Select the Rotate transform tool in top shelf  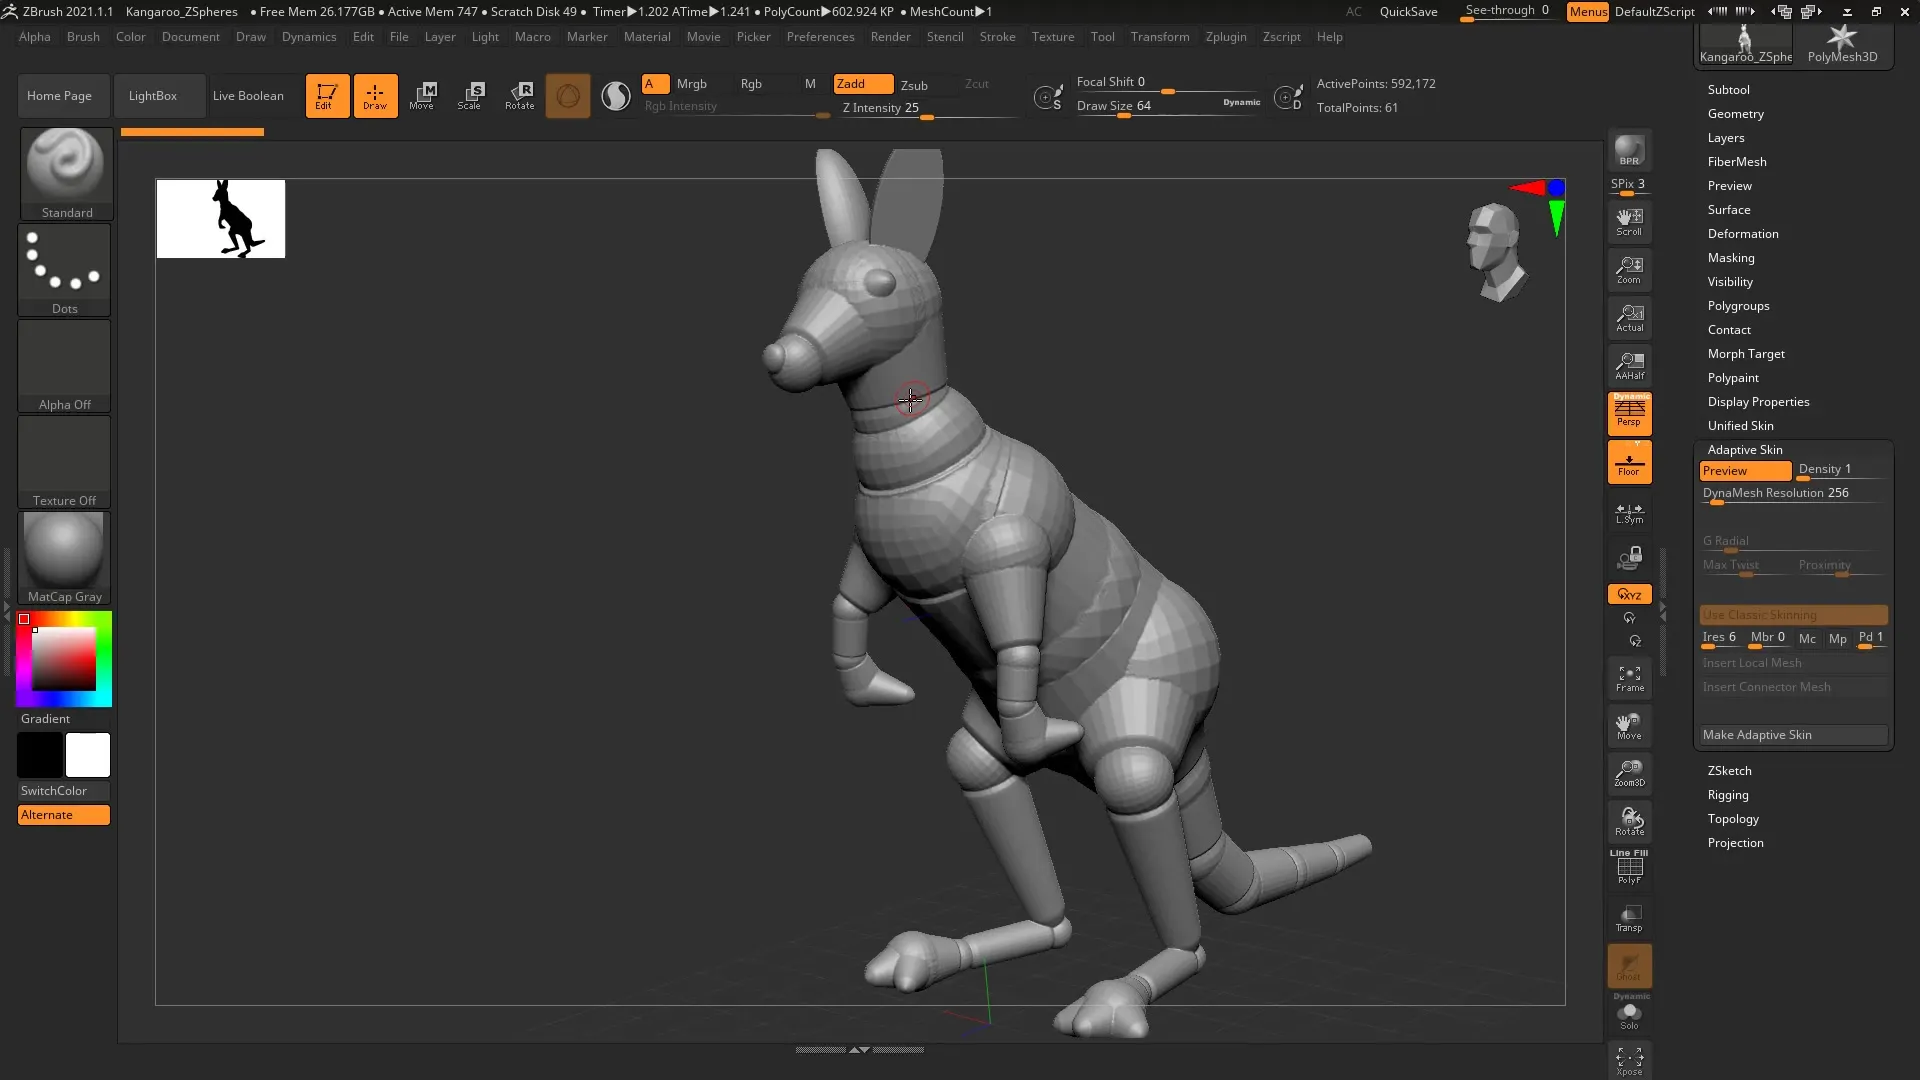pyautogui.click(x=519, y=96)
